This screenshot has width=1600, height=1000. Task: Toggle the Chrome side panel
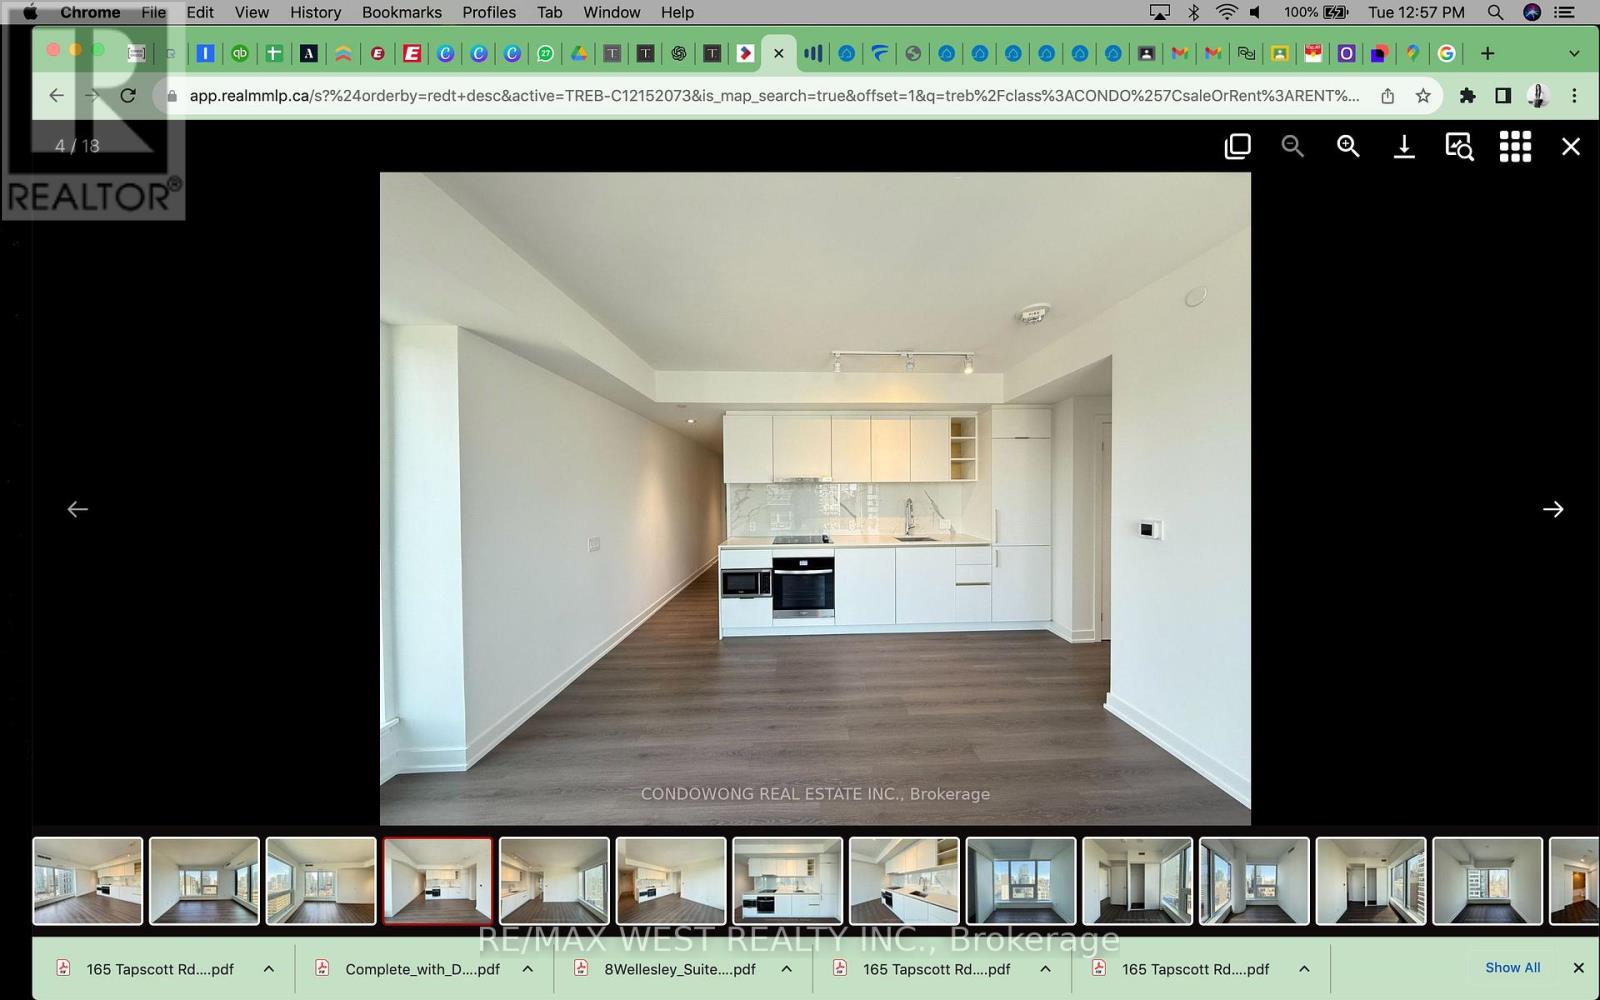point(1502,96)
